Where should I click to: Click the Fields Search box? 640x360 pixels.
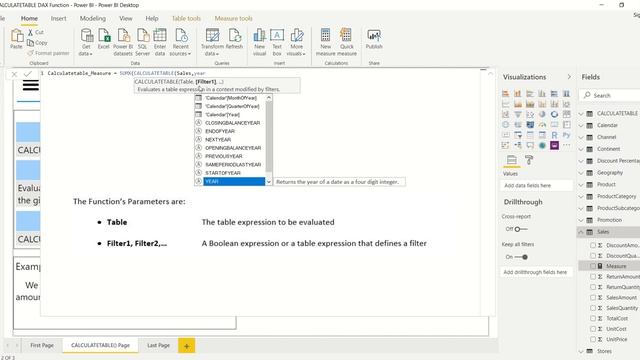point(610,95)
